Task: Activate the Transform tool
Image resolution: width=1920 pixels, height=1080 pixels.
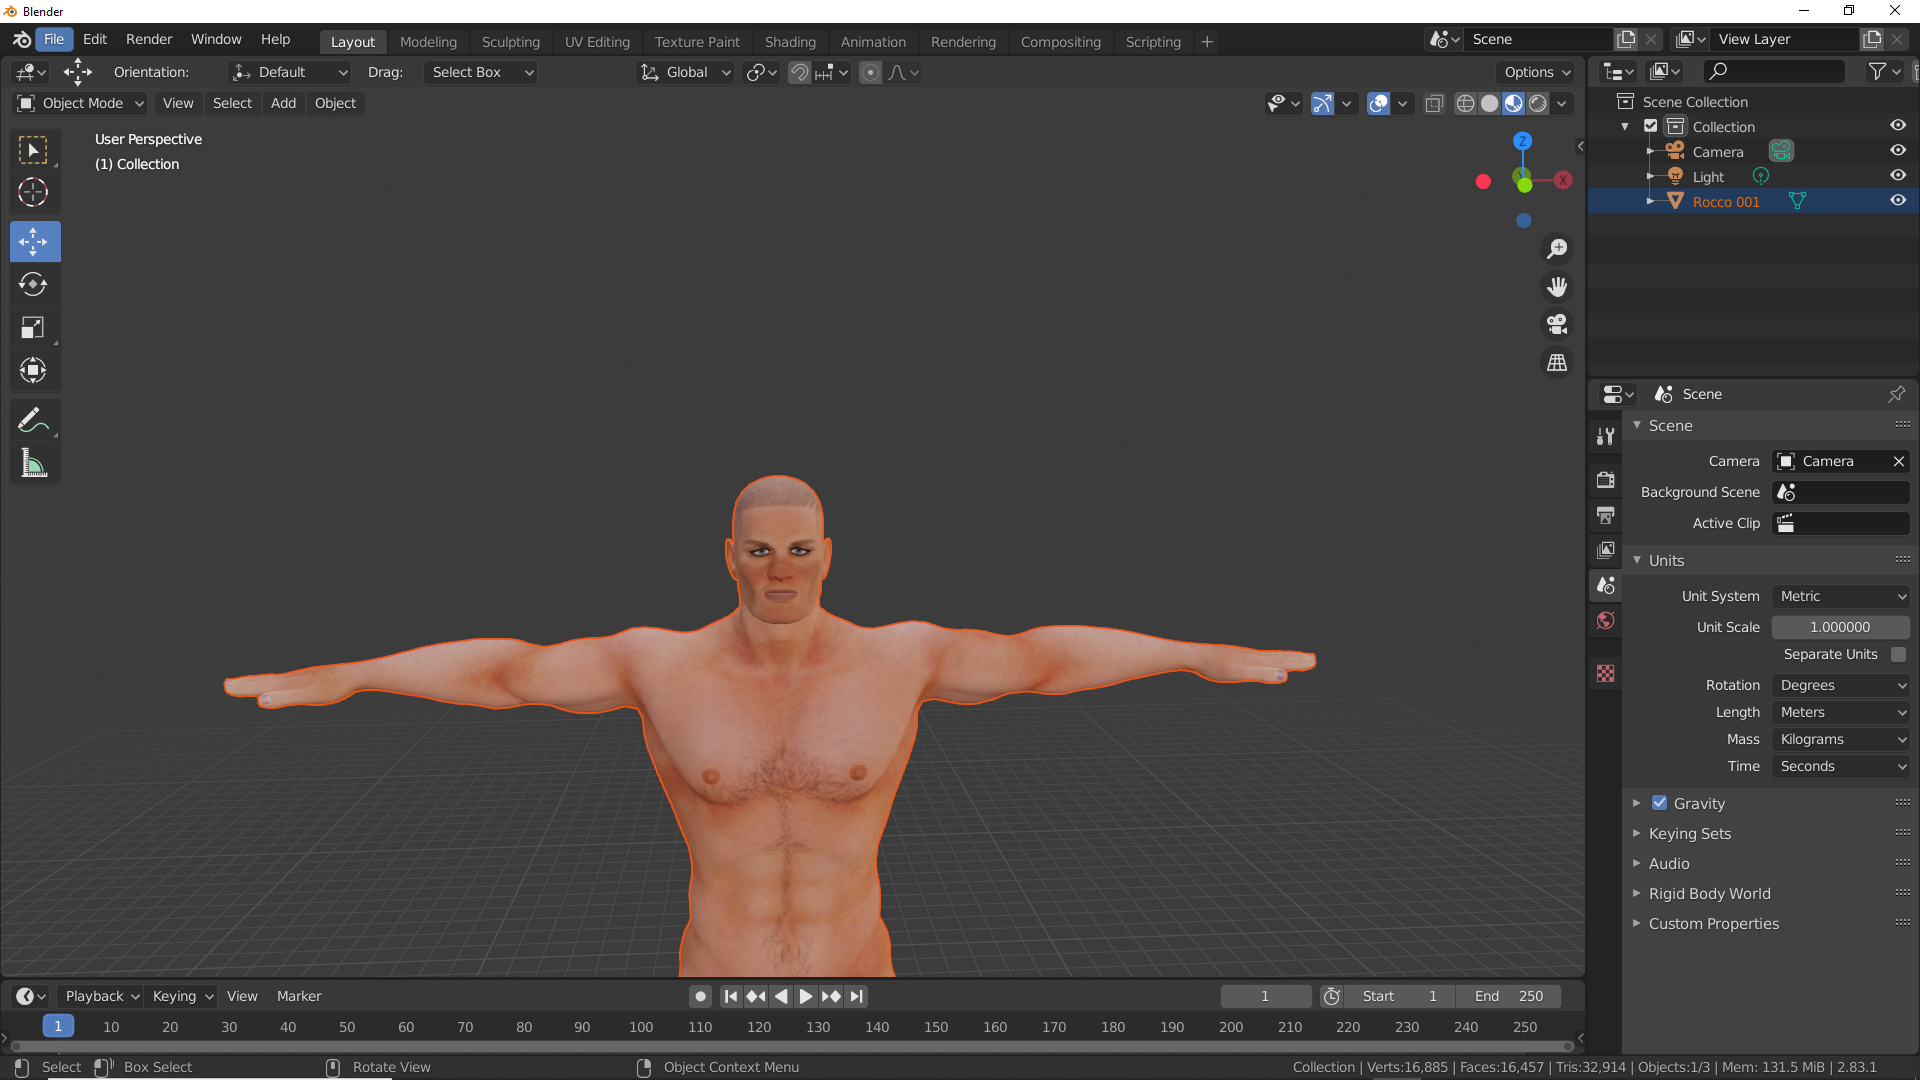Action: (34, 370)
